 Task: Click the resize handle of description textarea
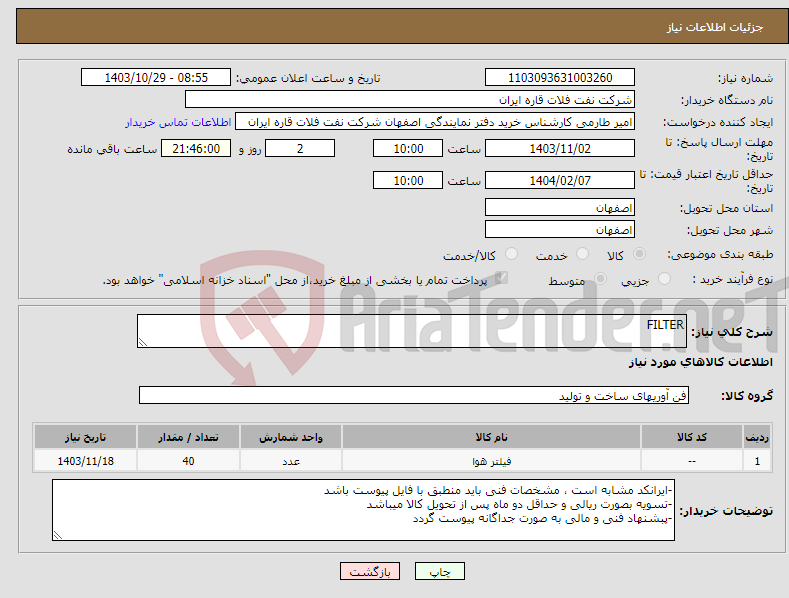pyautogui.click(x=143, y=342)
